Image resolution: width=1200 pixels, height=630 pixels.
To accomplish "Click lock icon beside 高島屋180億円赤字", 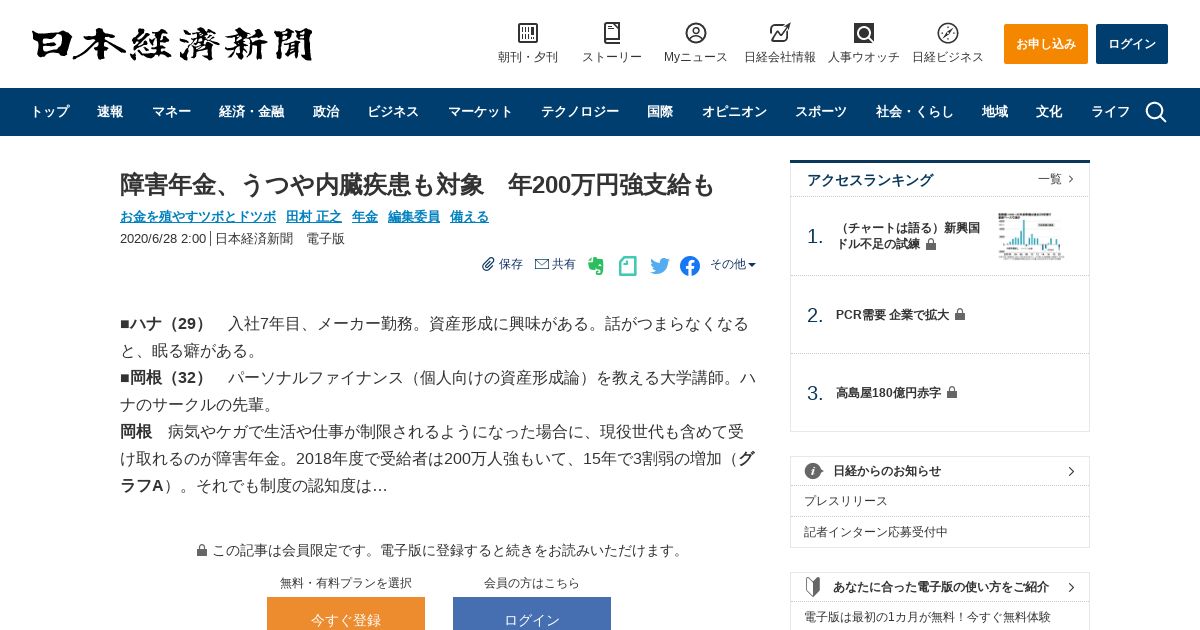I will click(952, 393).
